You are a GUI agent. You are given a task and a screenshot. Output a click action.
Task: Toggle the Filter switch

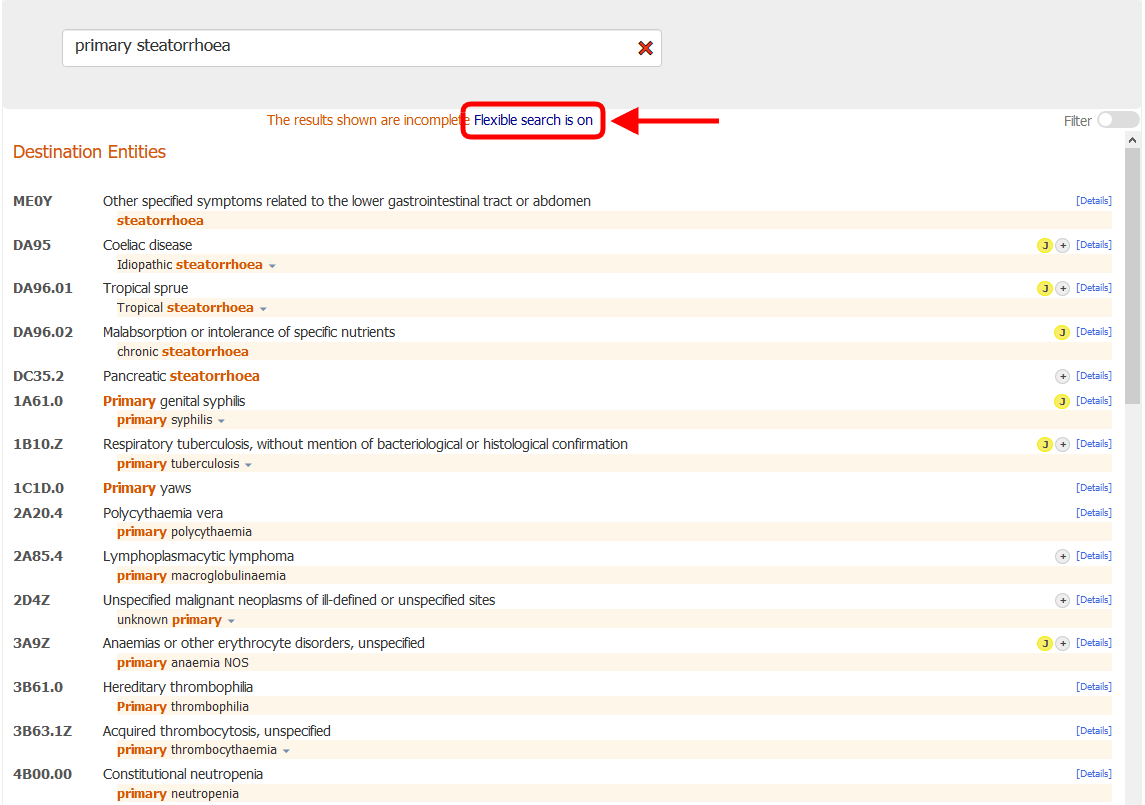pos(1117,120)
